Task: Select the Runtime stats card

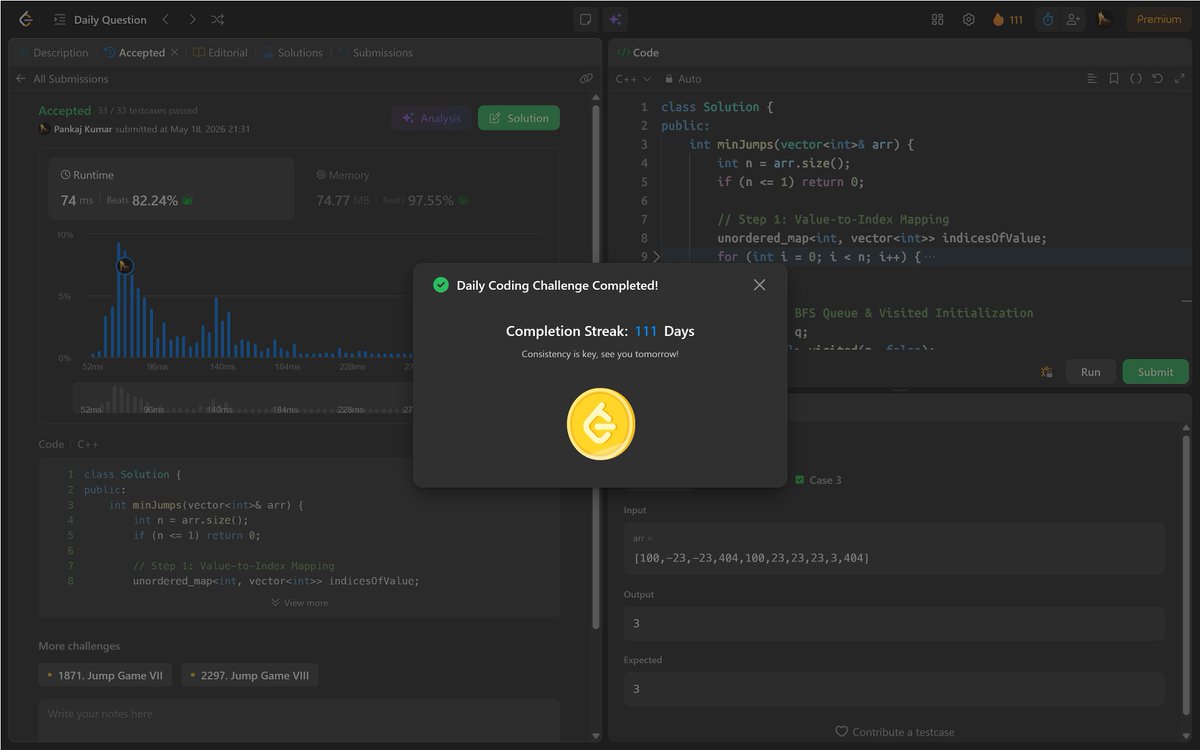Action: coord(171,188)
